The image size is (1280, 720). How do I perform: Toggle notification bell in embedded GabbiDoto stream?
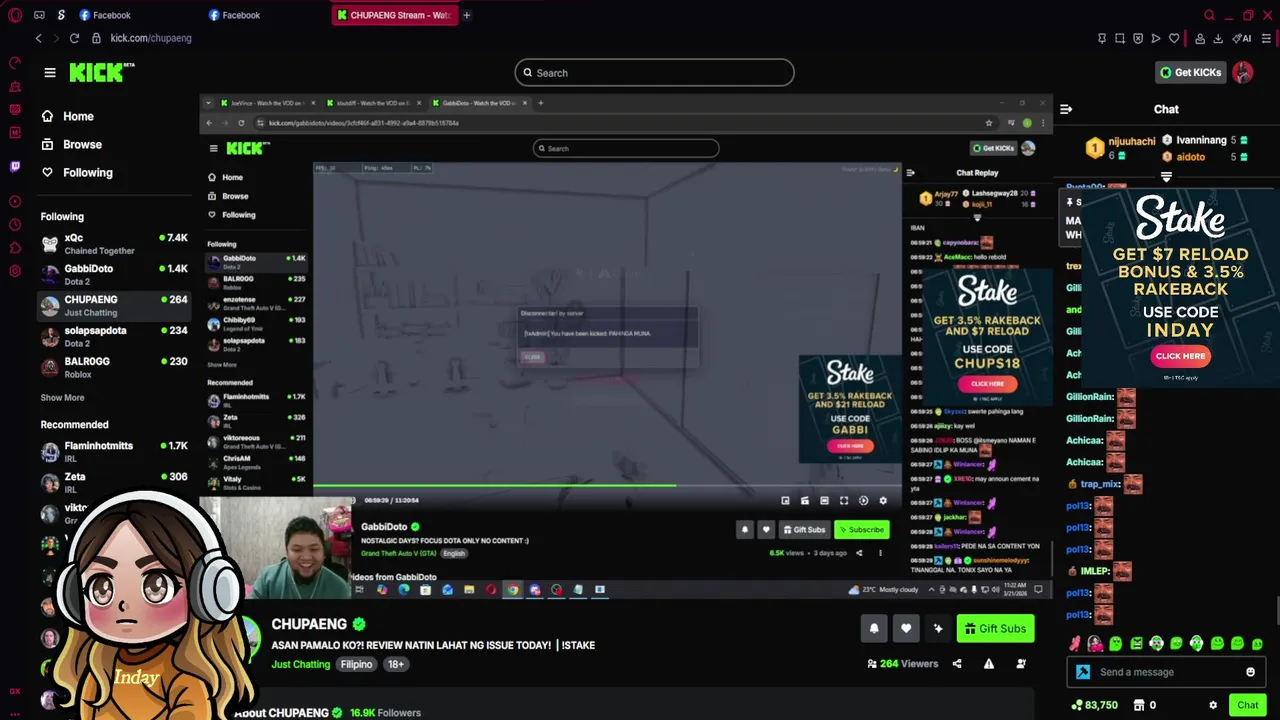(x=744, y=529)
